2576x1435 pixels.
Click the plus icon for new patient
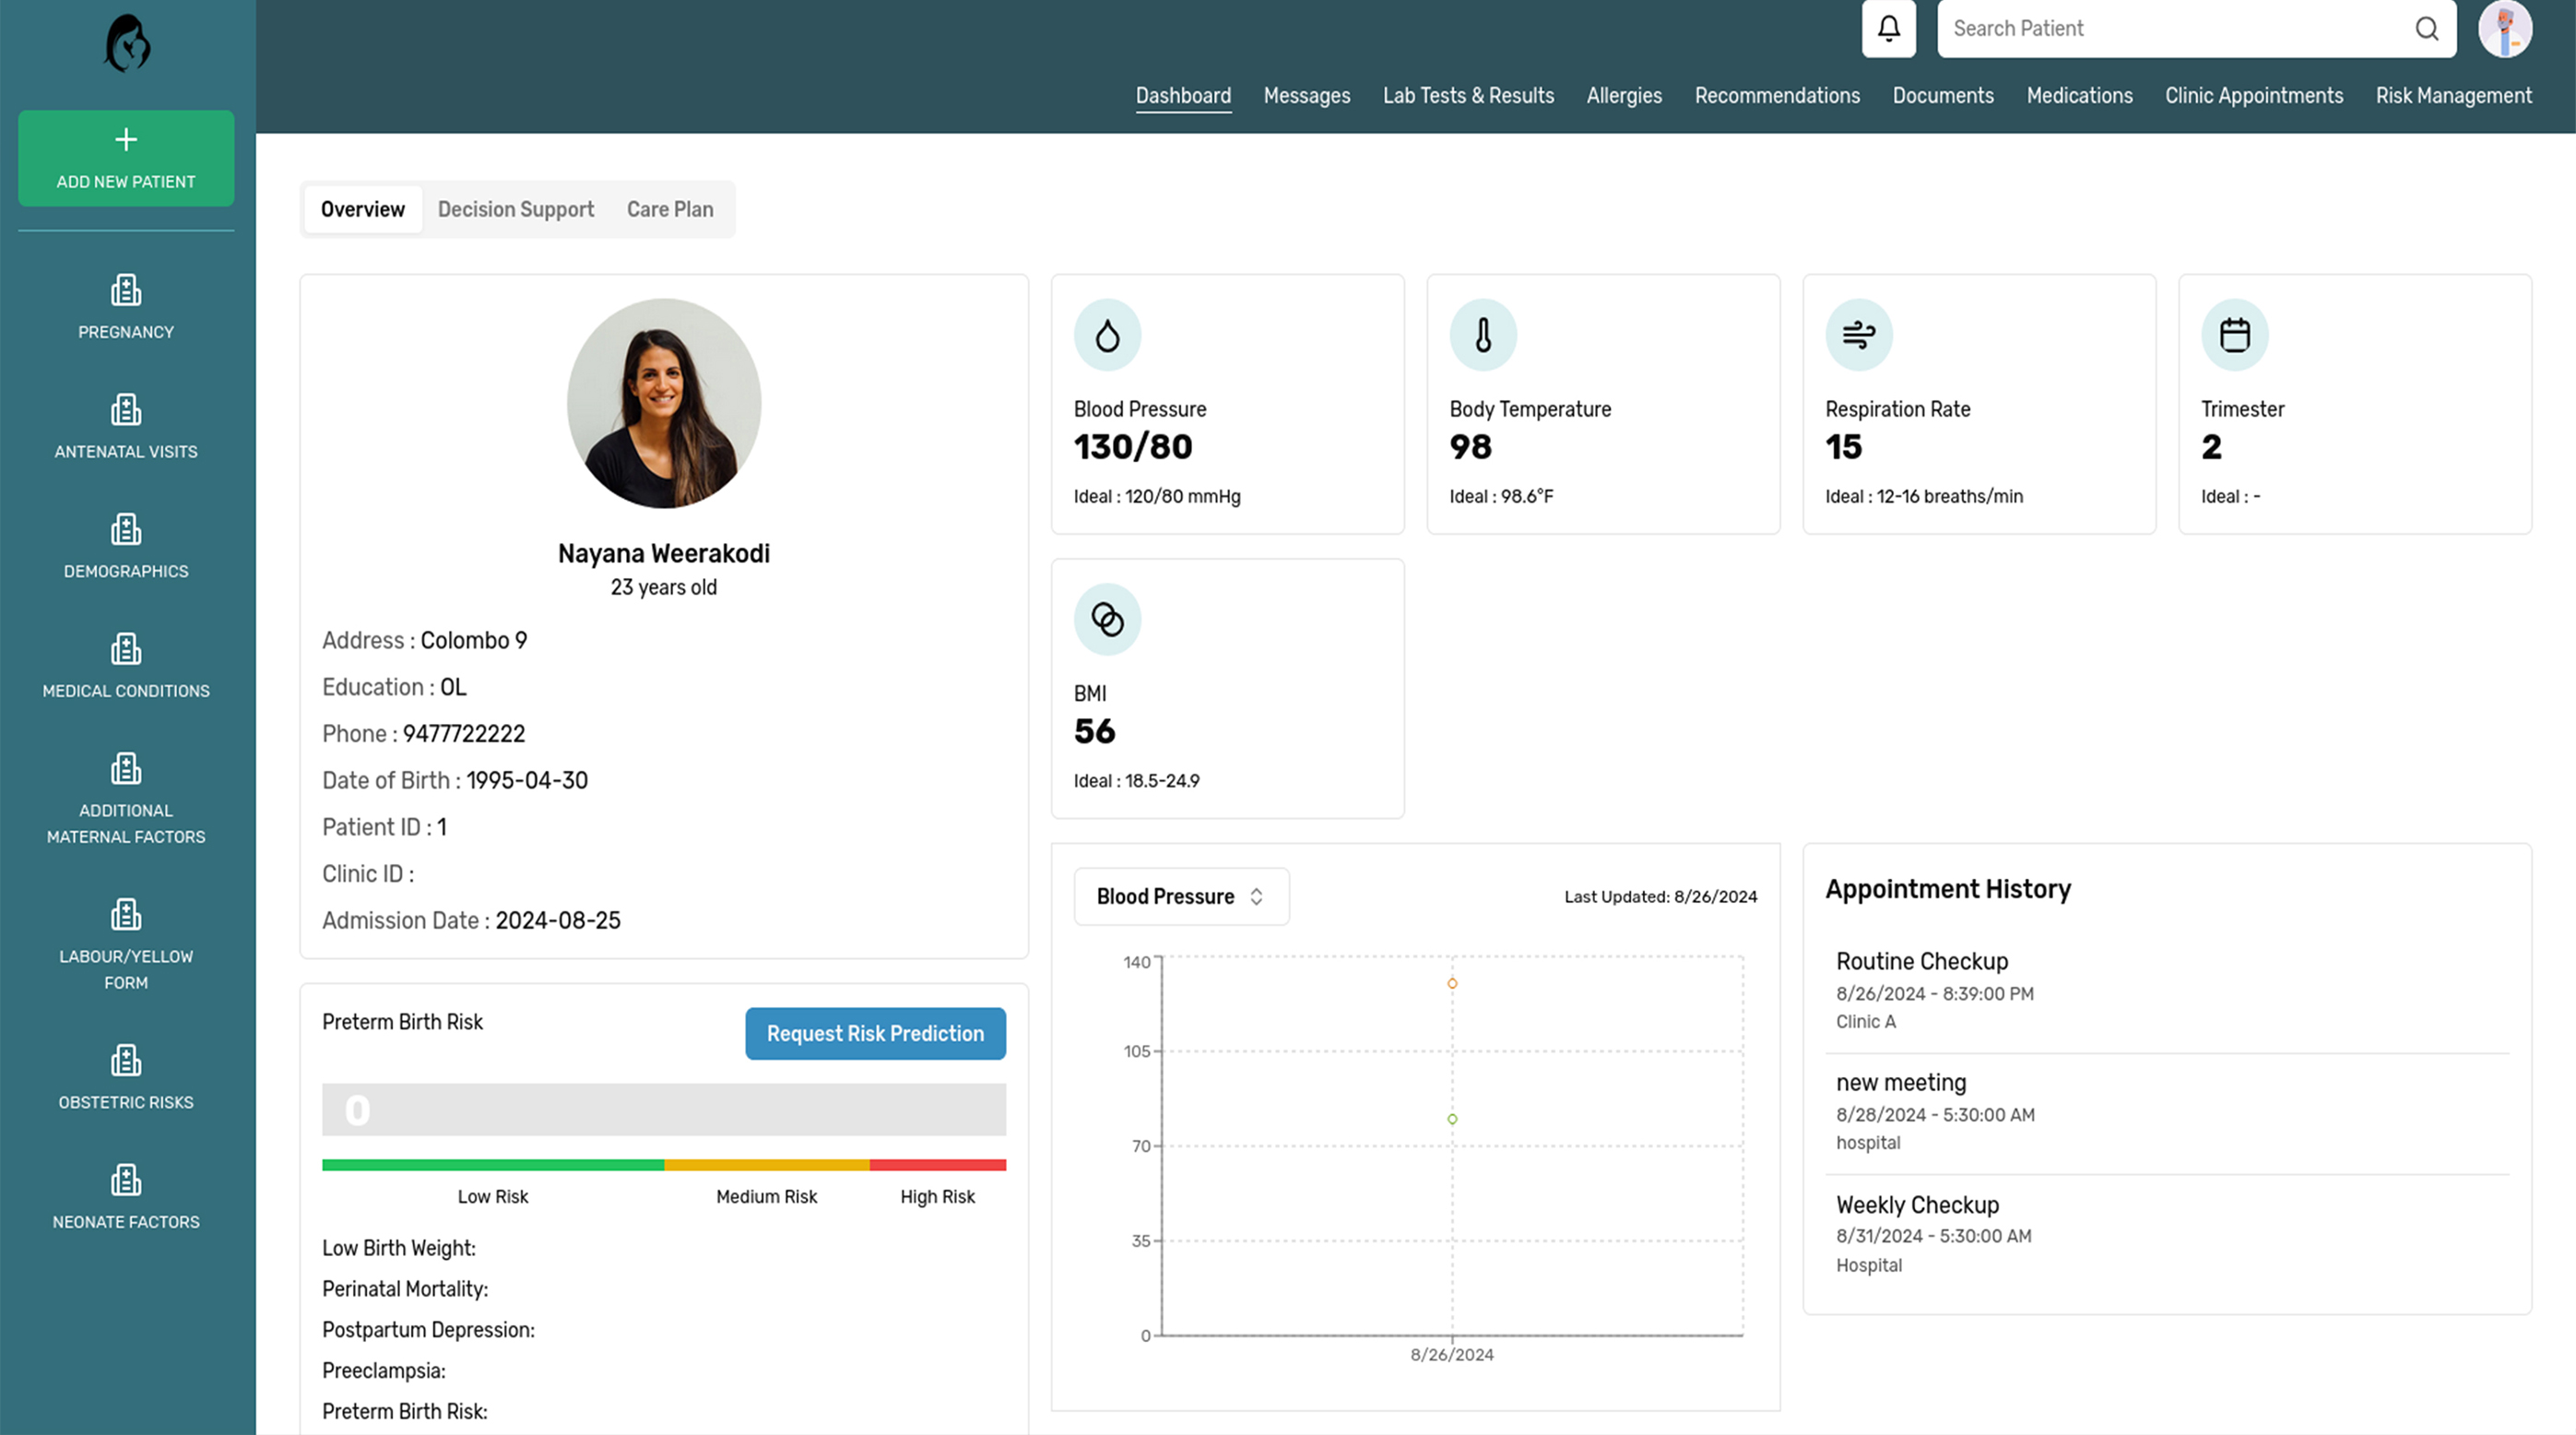(x=126, y=139)
